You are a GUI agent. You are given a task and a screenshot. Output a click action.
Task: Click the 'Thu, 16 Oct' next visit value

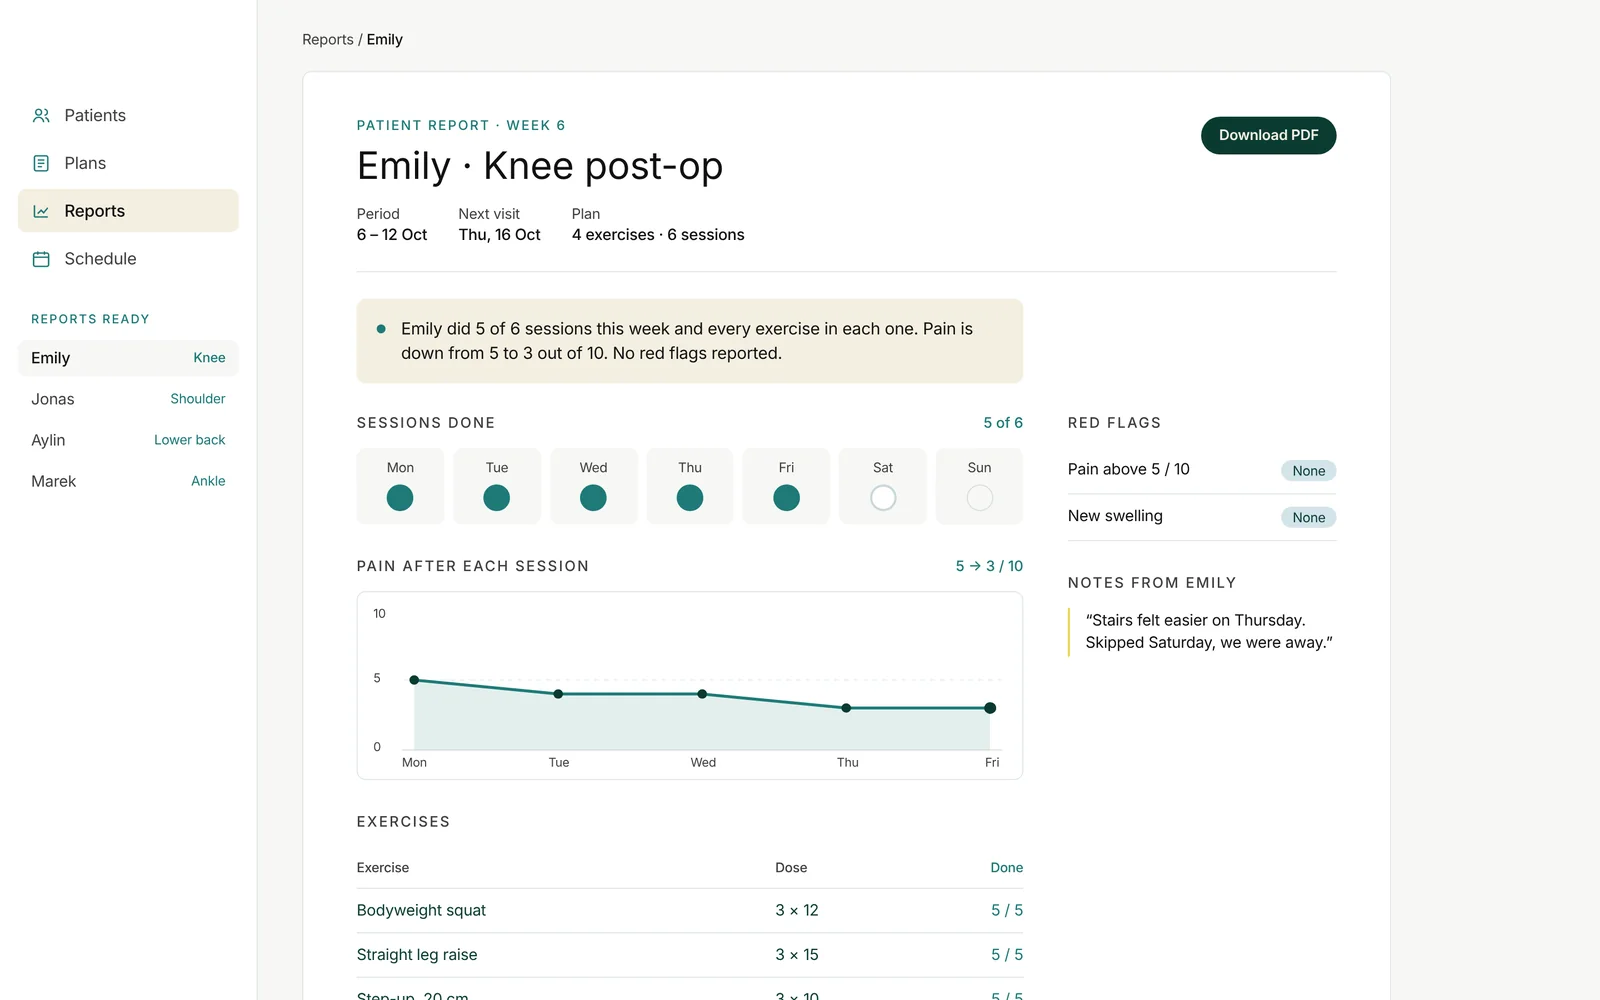click(499, 235)
